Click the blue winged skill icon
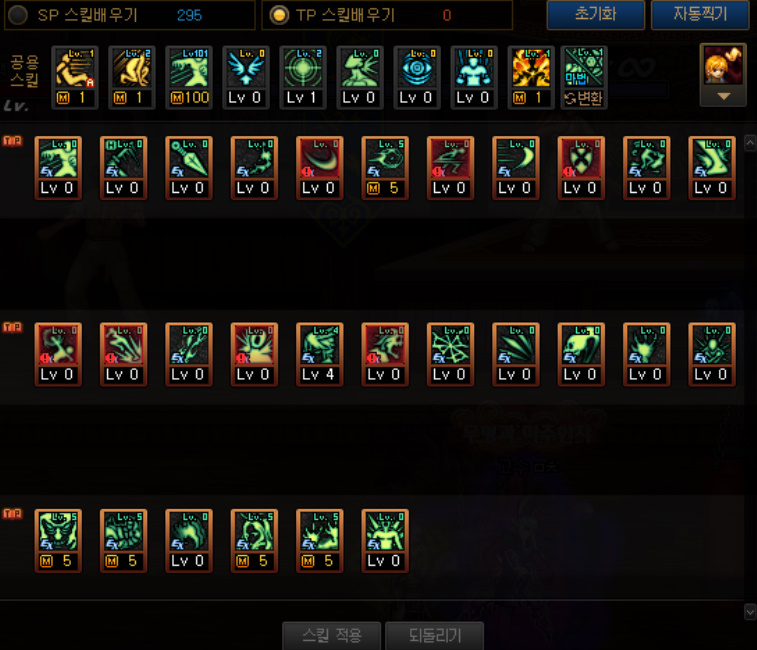This screenshot has width=757, height=650. (x=246, y=77)
